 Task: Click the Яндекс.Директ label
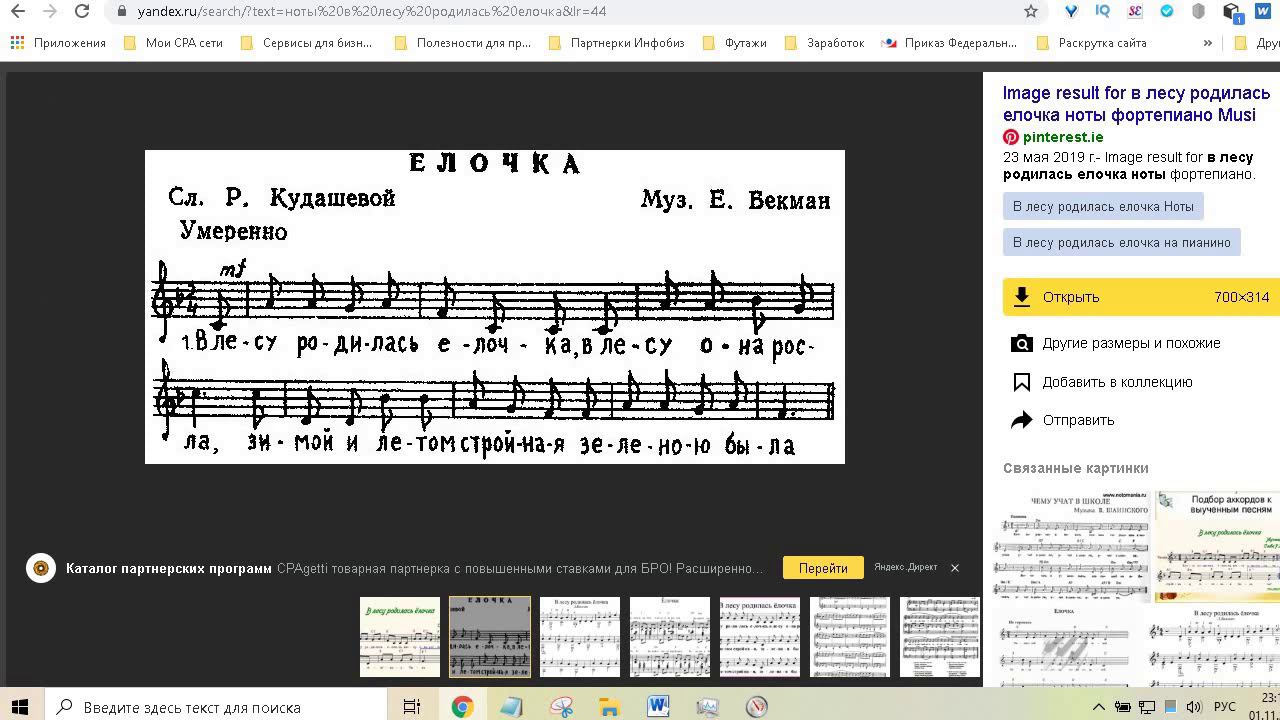pos(905,567)
